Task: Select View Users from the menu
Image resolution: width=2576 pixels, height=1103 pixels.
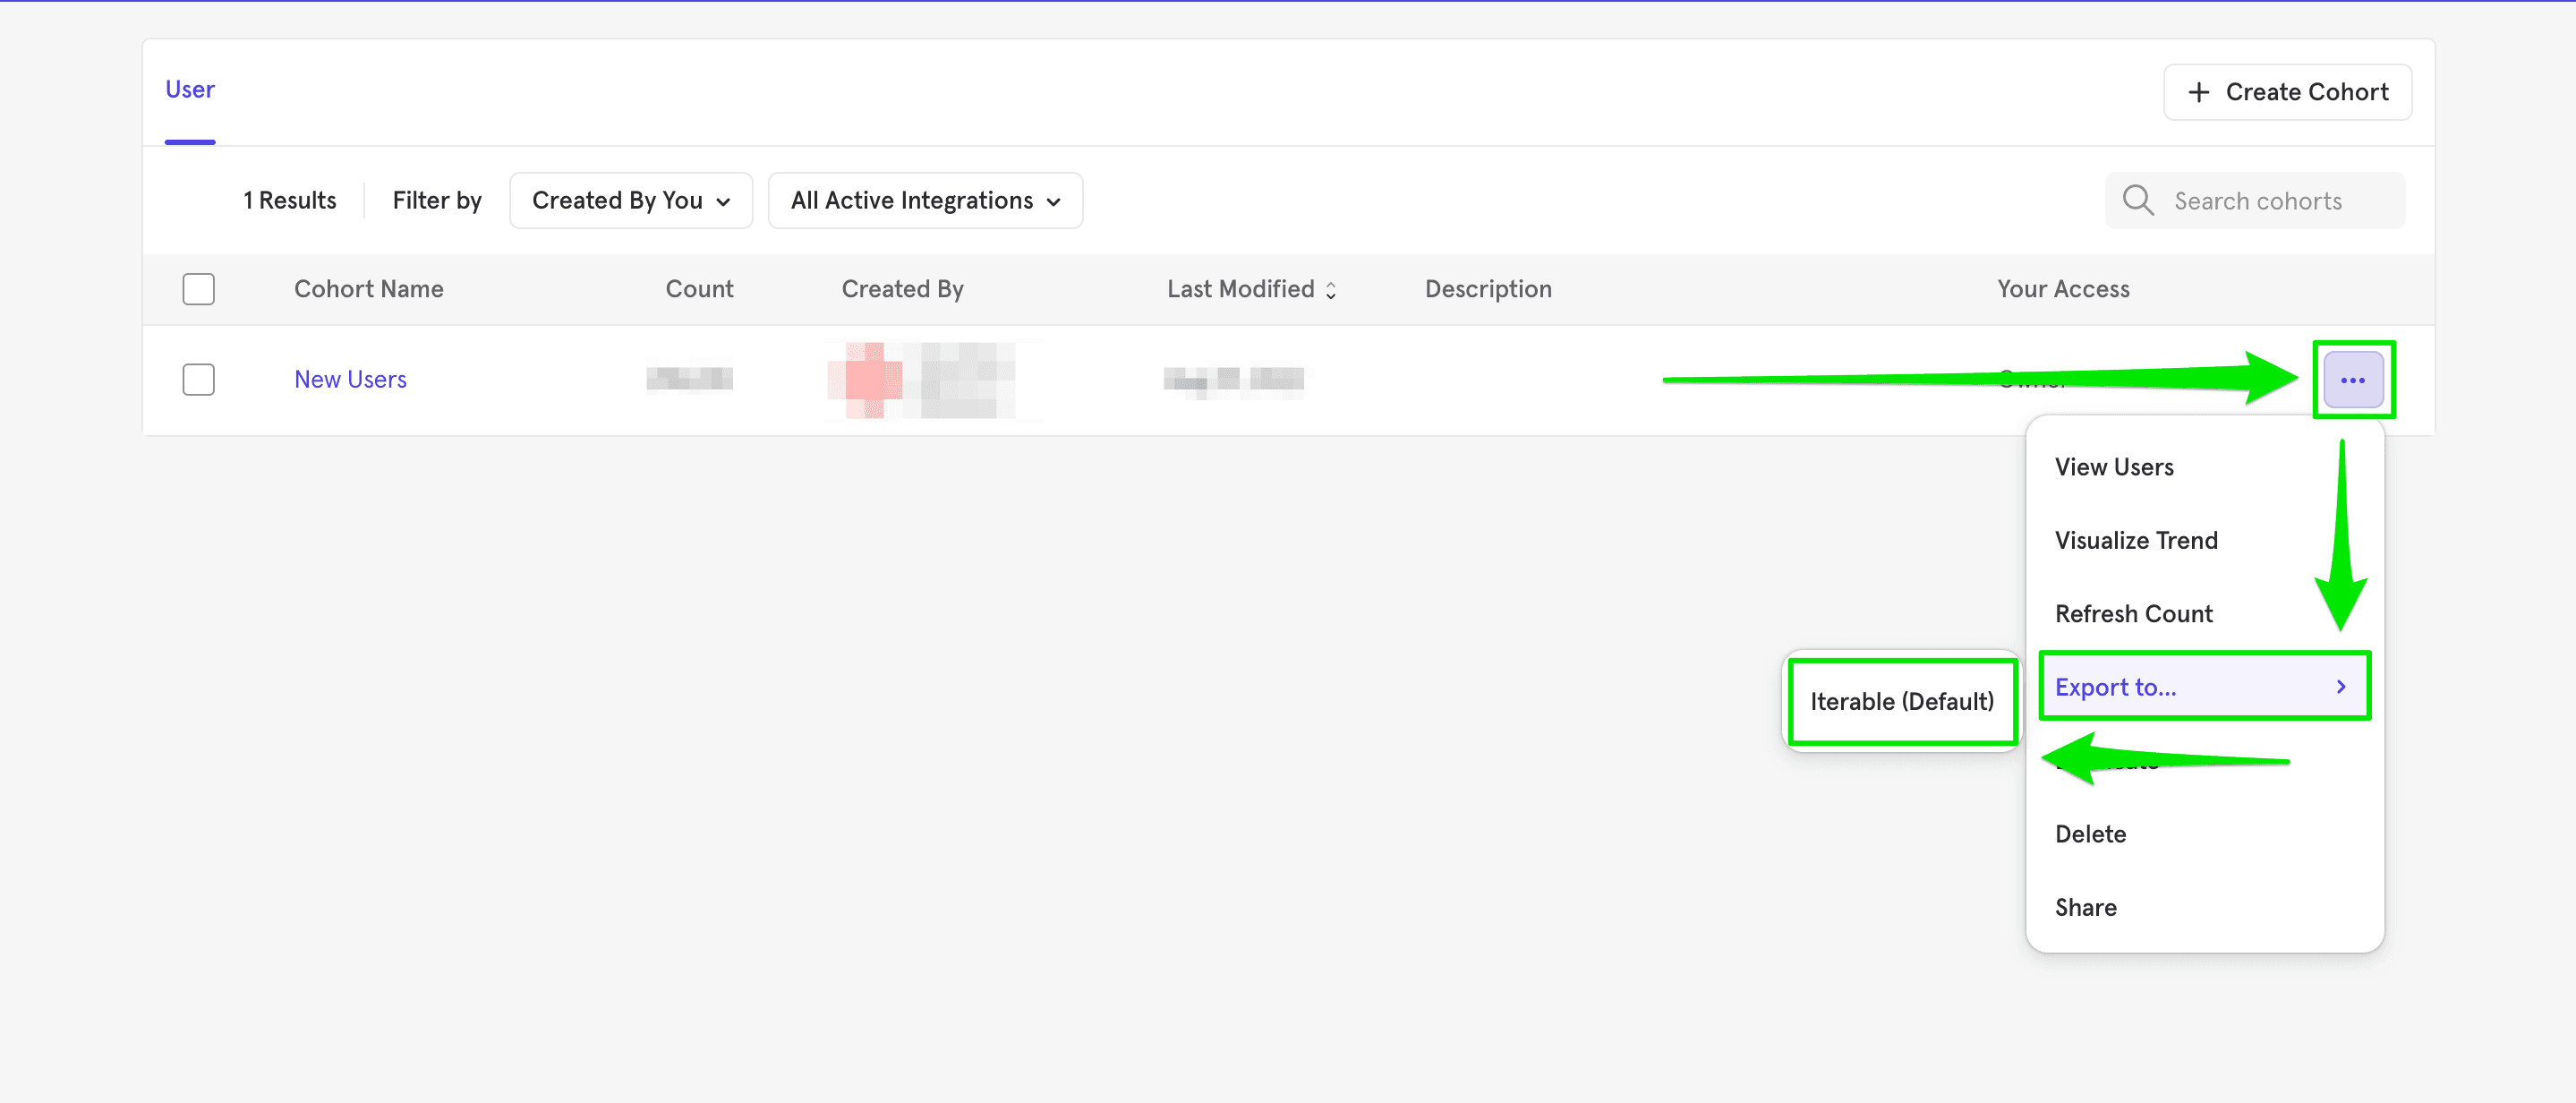Action: pos(2114,467)
